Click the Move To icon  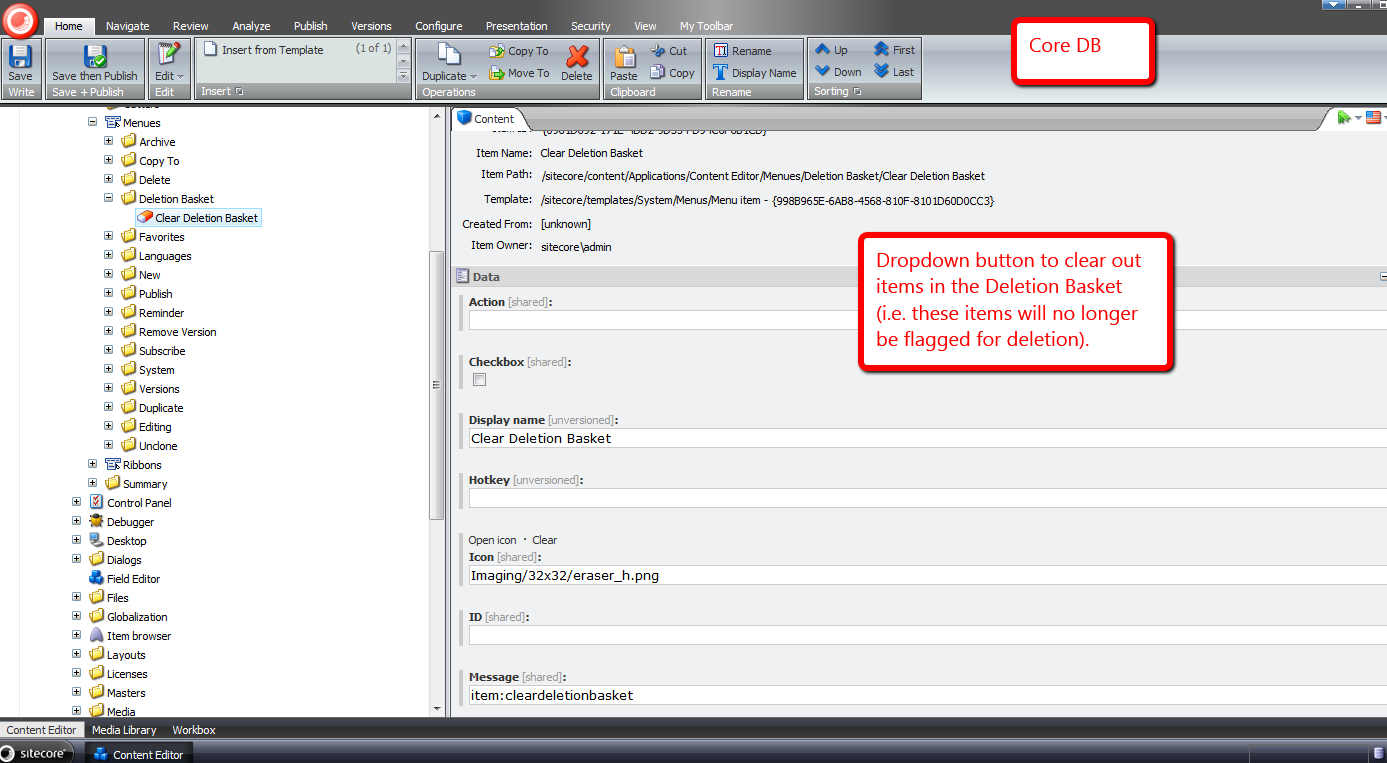497,73
